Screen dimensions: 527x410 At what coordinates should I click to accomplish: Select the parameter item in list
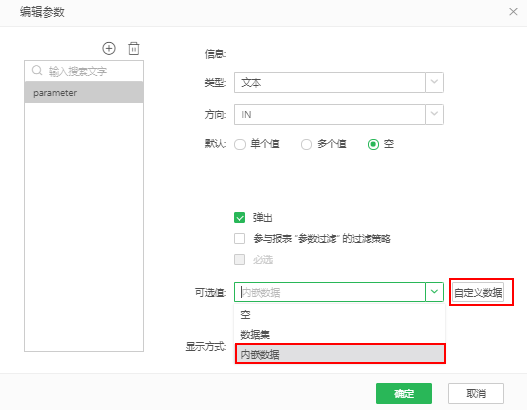84,92
